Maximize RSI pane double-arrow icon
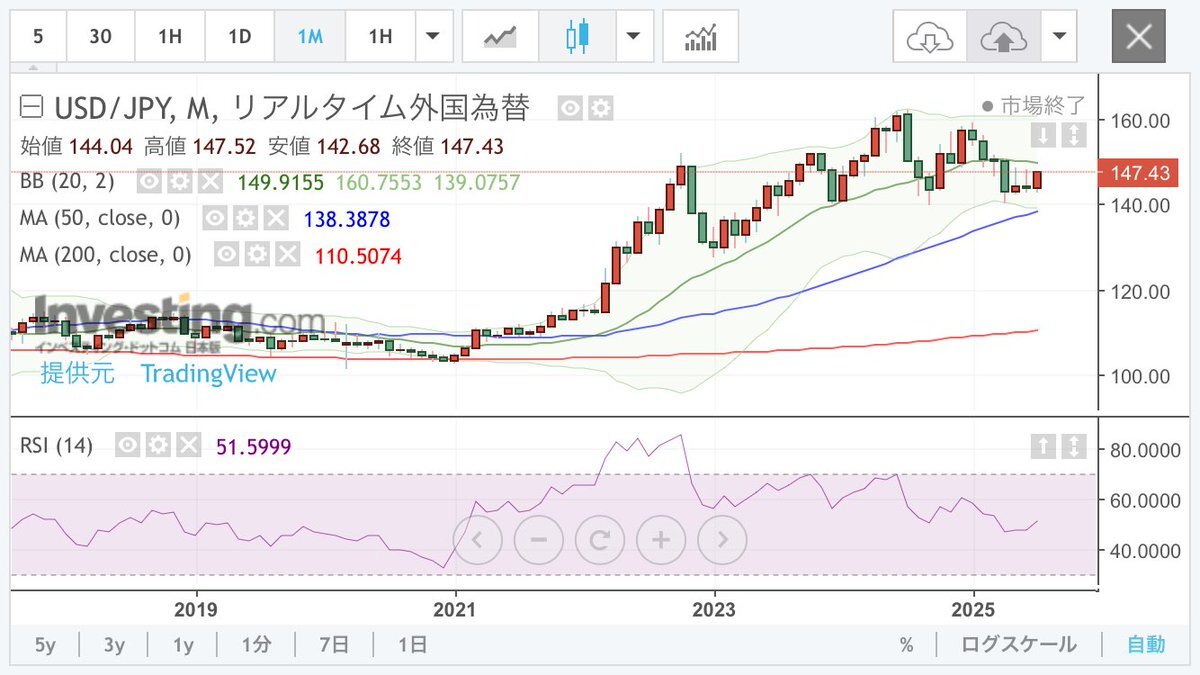Viewport: 1200px width, 675px height. point(1073,446)
